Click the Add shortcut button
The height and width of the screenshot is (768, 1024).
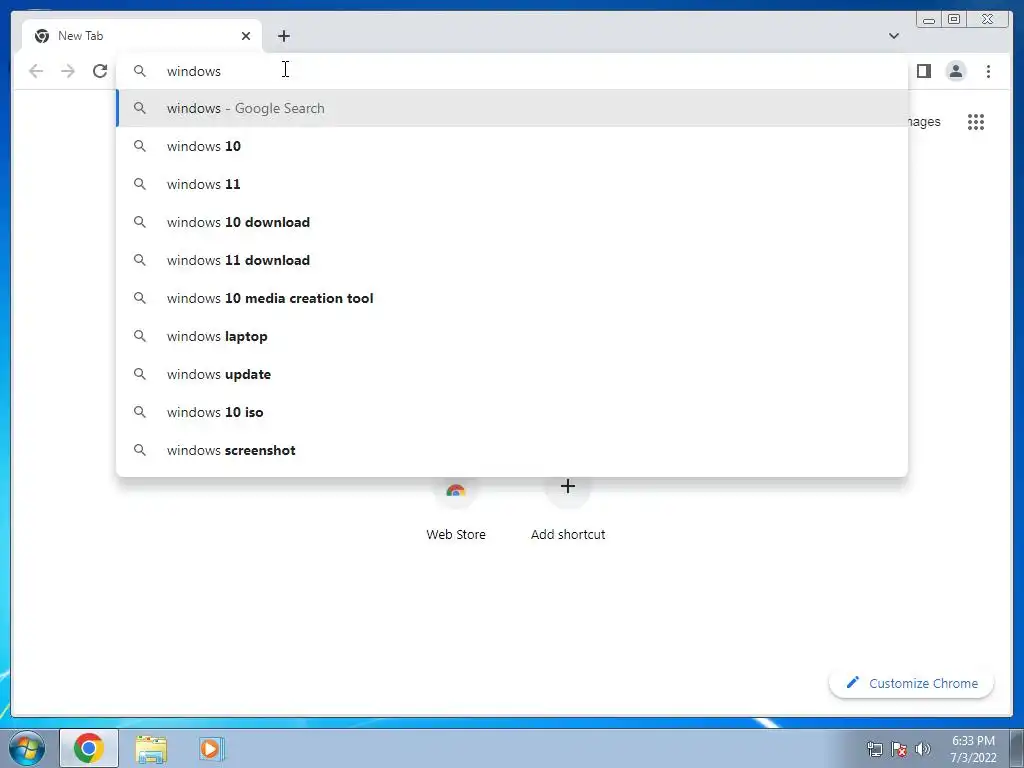coord(568,509)
